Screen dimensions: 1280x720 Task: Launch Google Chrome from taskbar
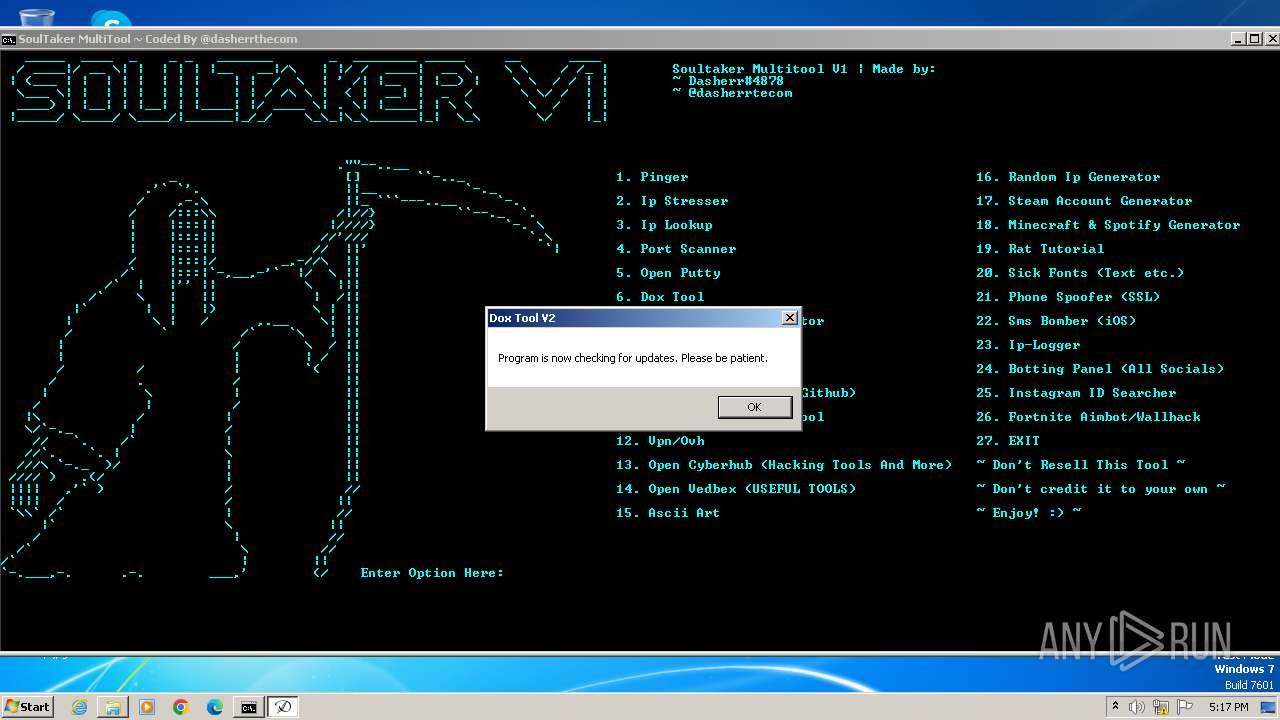[181, 707]
